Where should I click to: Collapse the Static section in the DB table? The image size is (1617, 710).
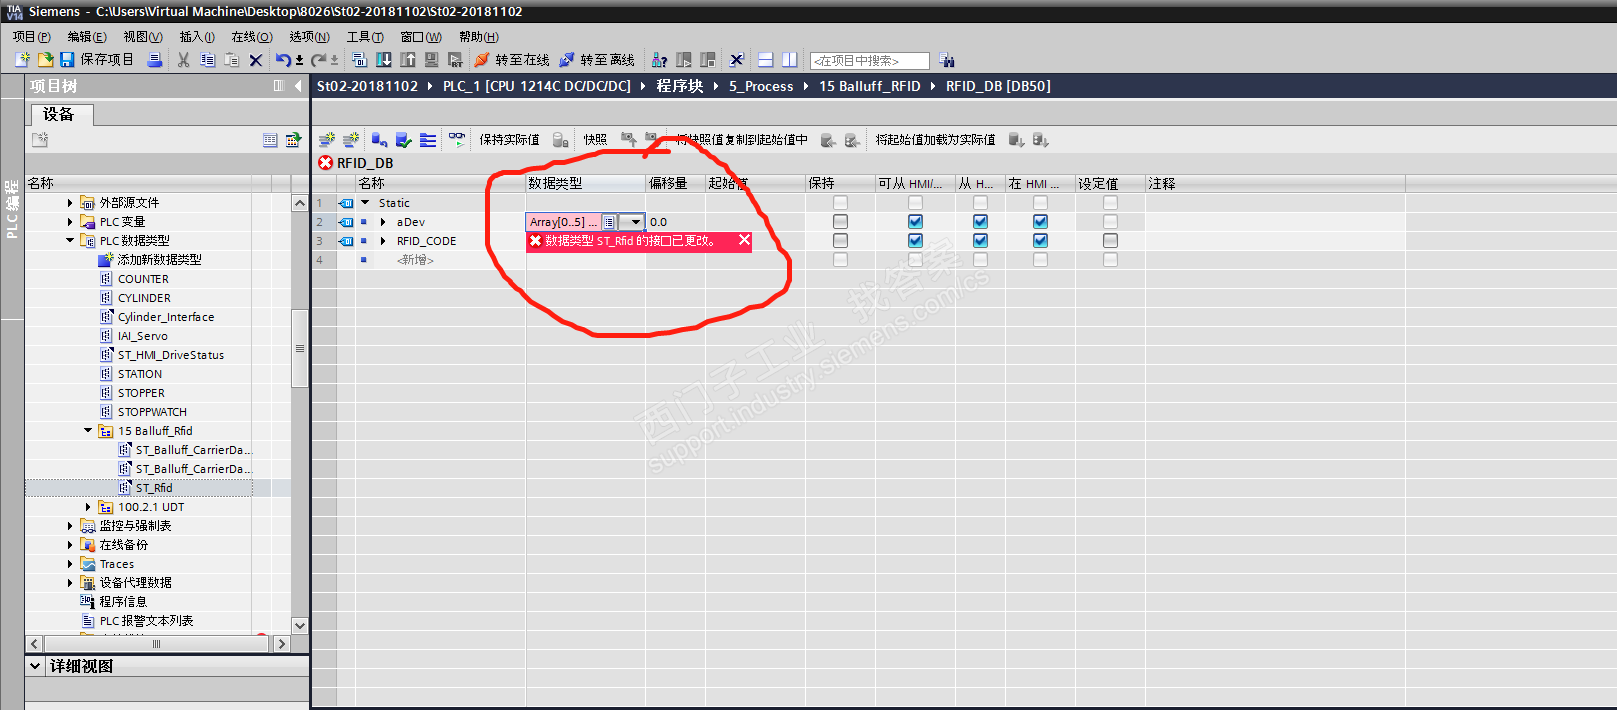click(x=366, y=203)
